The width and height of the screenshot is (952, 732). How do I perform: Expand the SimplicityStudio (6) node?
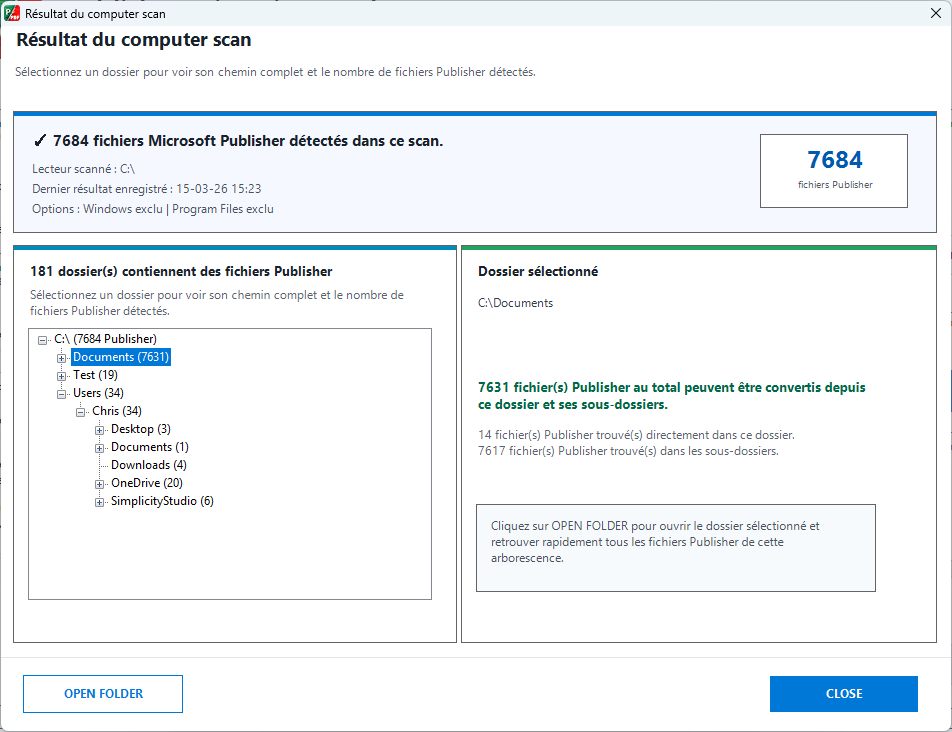pos(99,503)
